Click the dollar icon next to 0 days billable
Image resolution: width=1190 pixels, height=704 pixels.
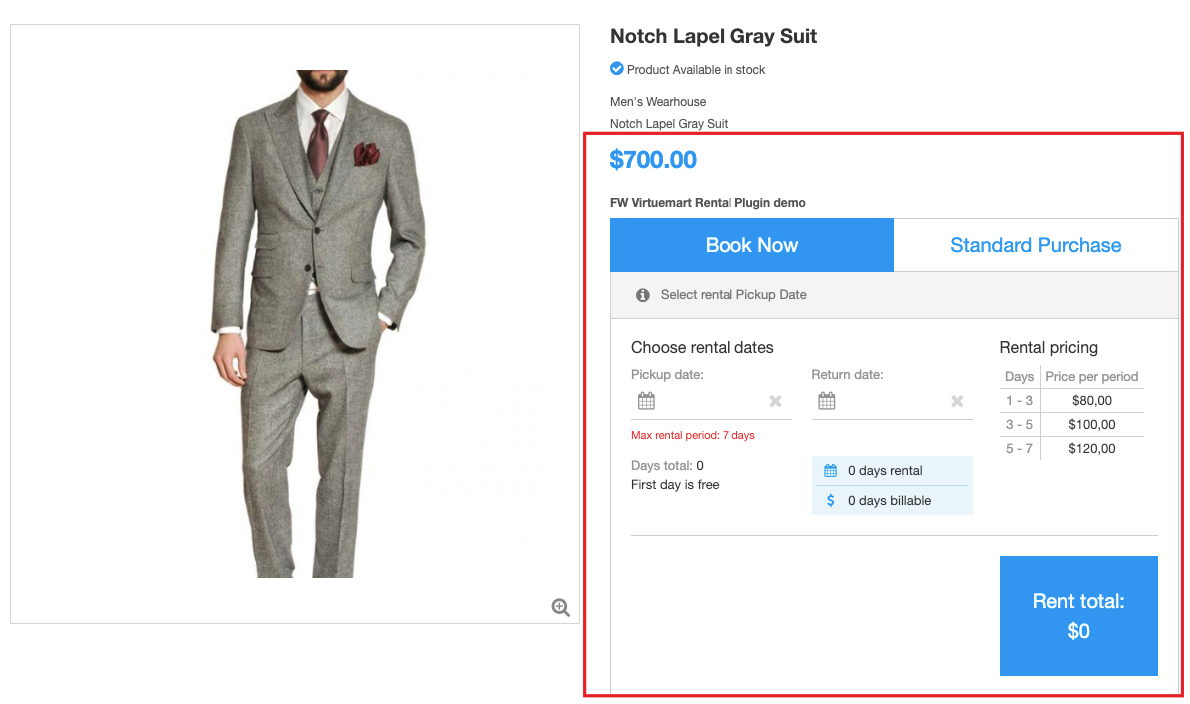(830, 500)
